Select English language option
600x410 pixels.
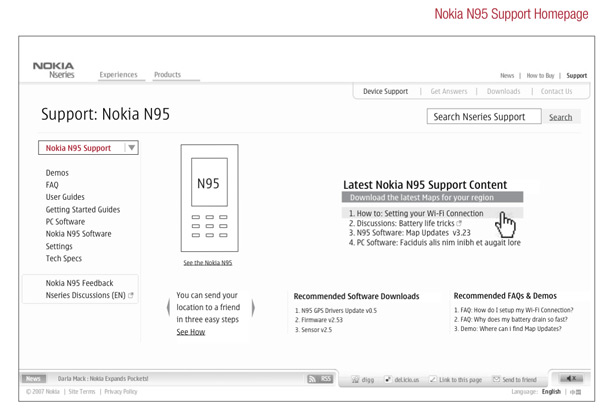tap(551, 392)
